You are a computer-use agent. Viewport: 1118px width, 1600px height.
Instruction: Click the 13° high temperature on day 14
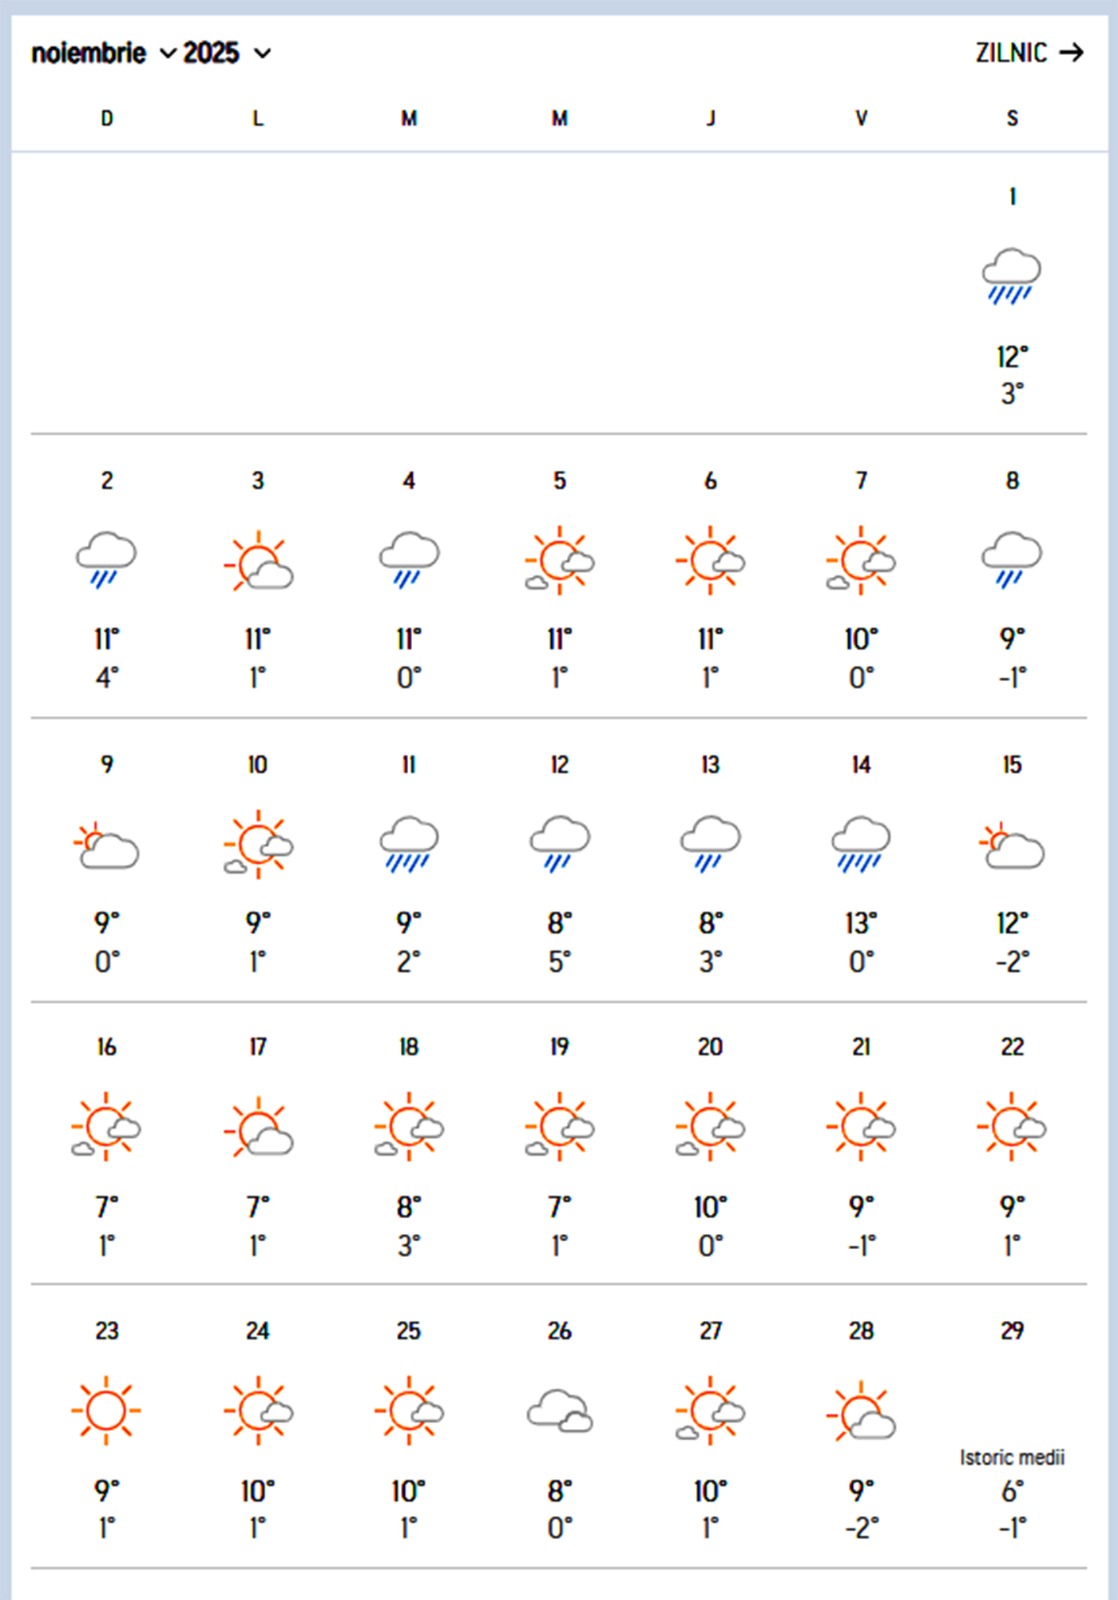(861, 923)
